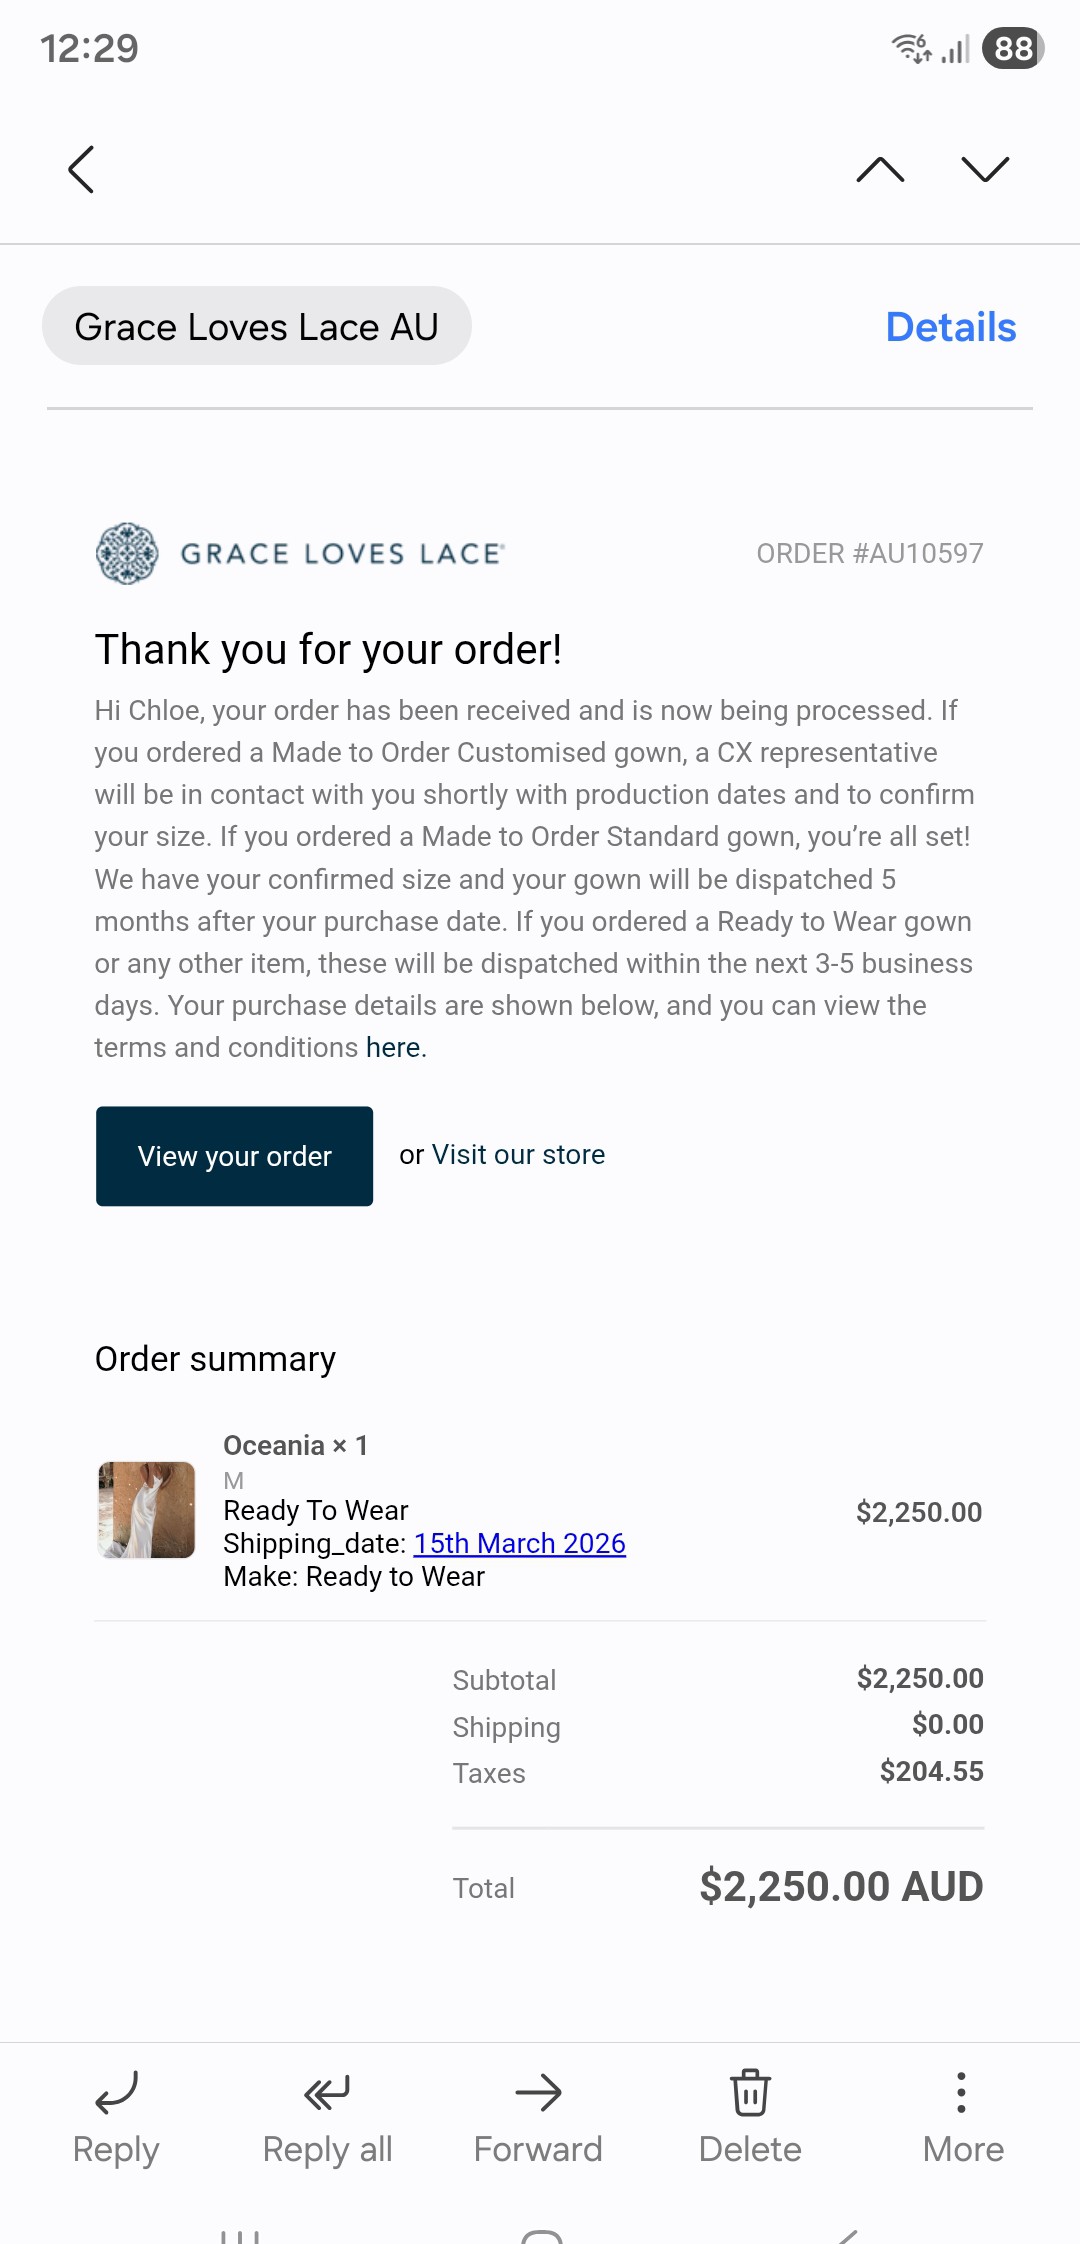Image resolution: width=1080 pixels, height=2244 pixels.
Task: Expand sender Details
Action: [950, 327]
